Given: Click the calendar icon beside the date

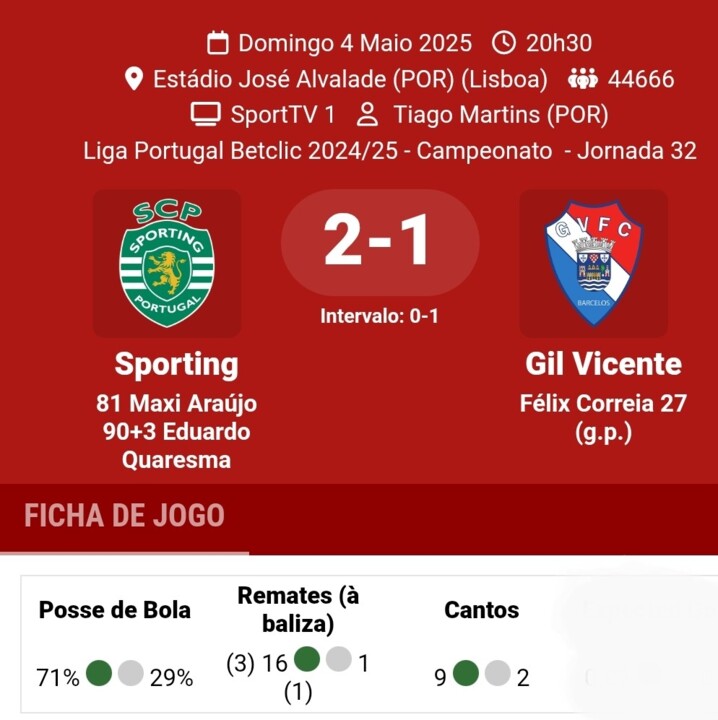Looking at the screenshot, I should pyautogui.click(x=218, y=43).
